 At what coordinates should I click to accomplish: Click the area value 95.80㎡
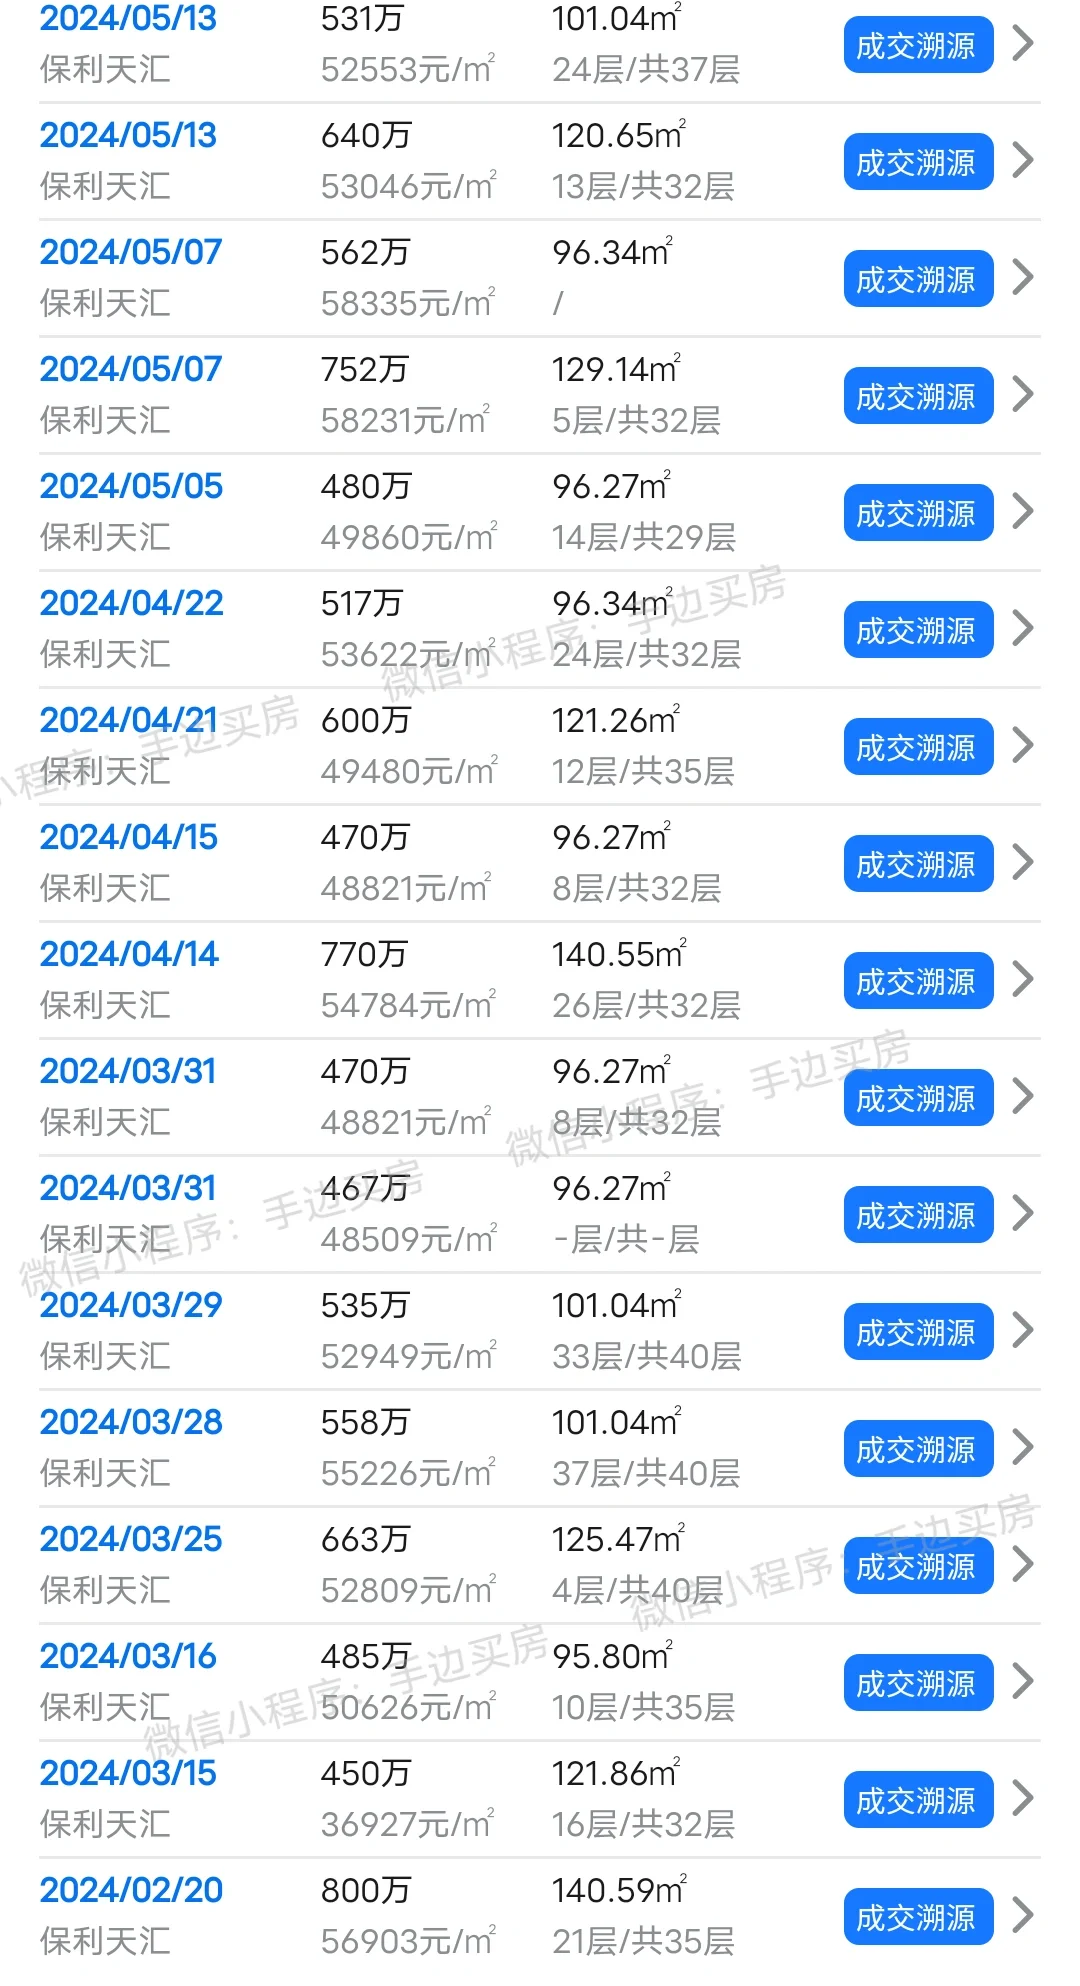(612, 1656)
